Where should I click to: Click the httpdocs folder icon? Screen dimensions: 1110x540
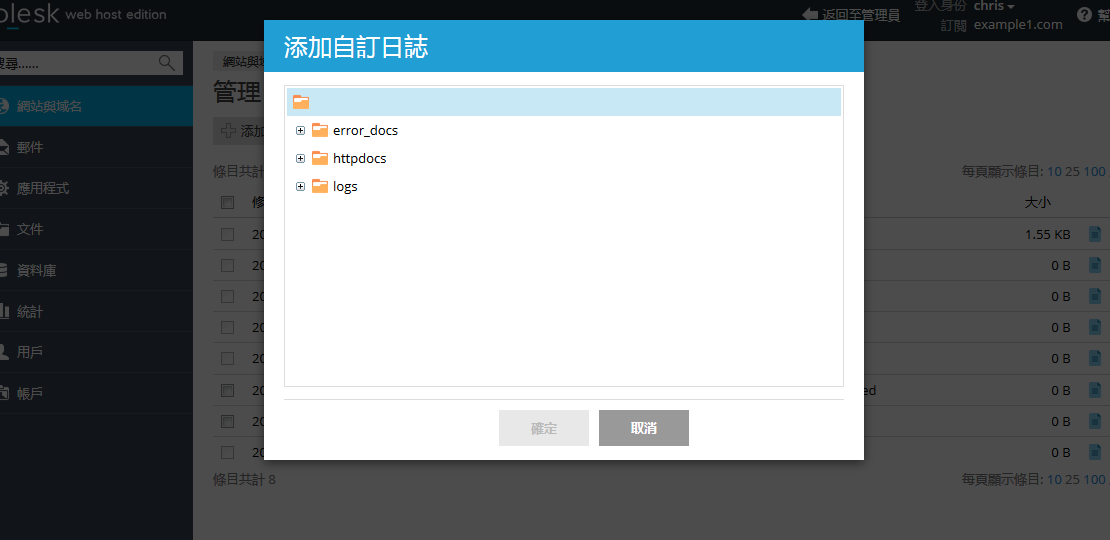(320, 158)
